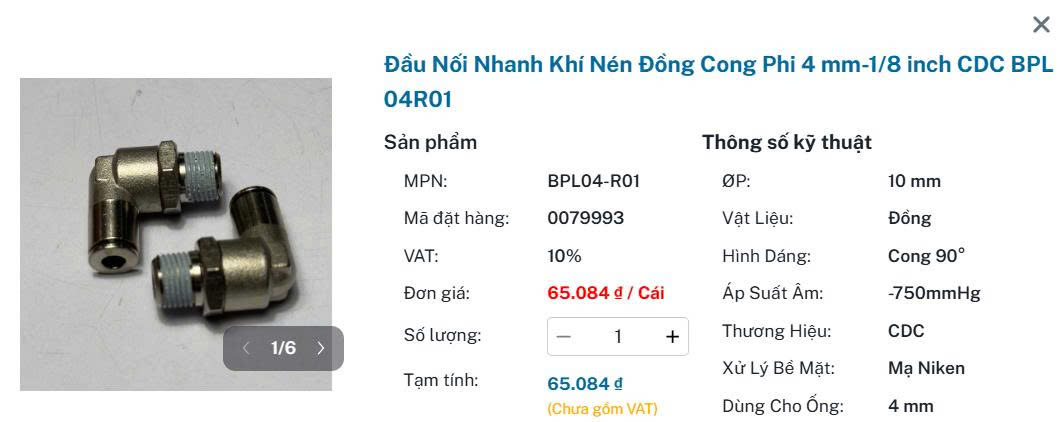Click order code 0079993
This screenshot has height=422, width=1062.
click(x=585, y=218)
